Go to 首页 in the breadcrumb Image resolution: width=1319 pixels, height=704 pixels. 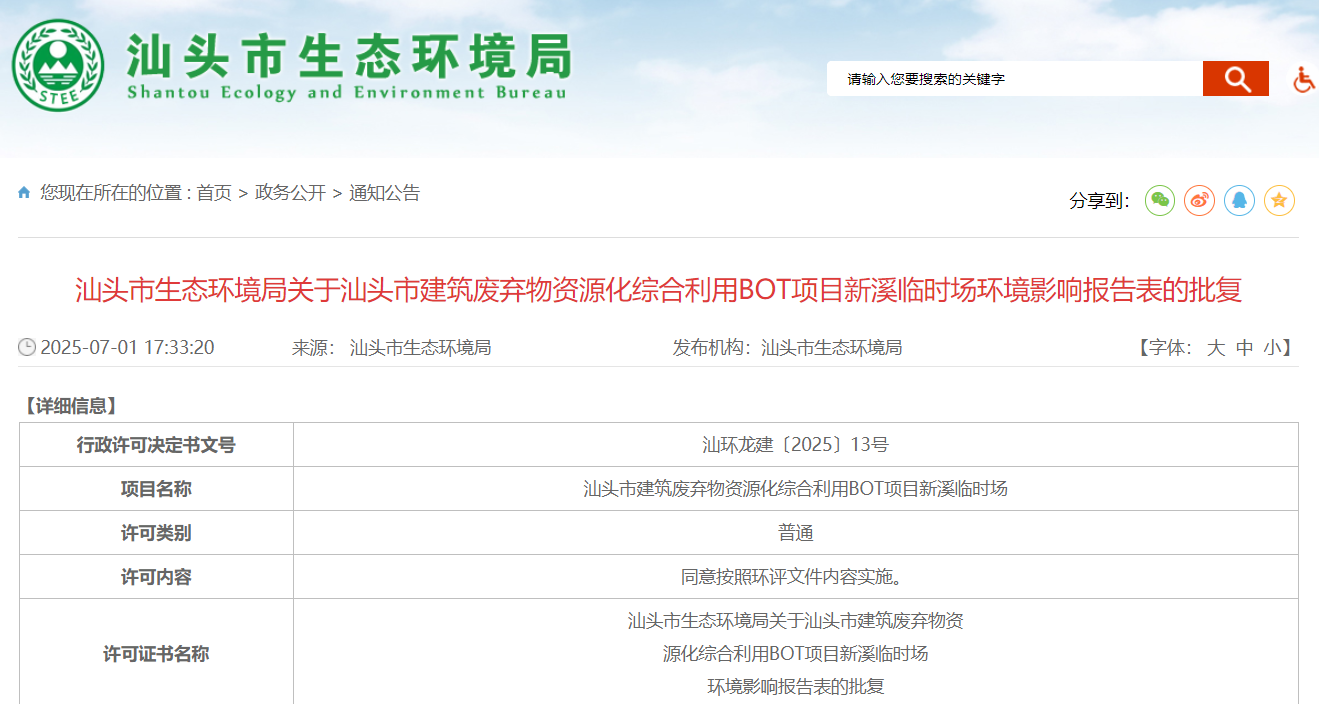click(x=213, y=193)
